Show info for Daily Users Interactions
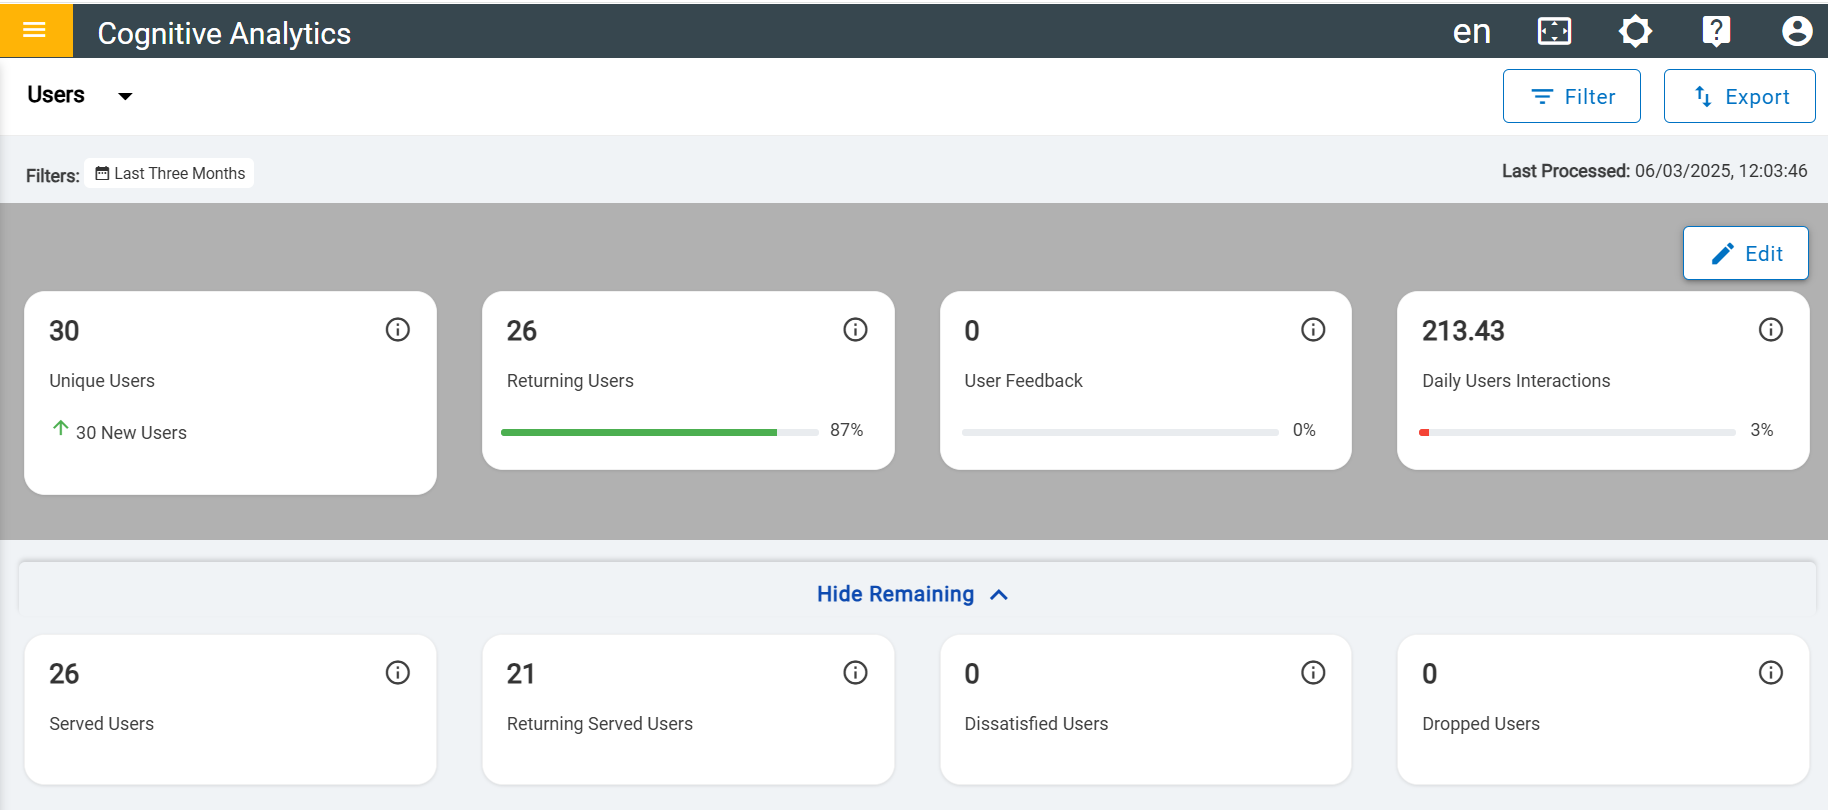 [x=1771, y=329]
